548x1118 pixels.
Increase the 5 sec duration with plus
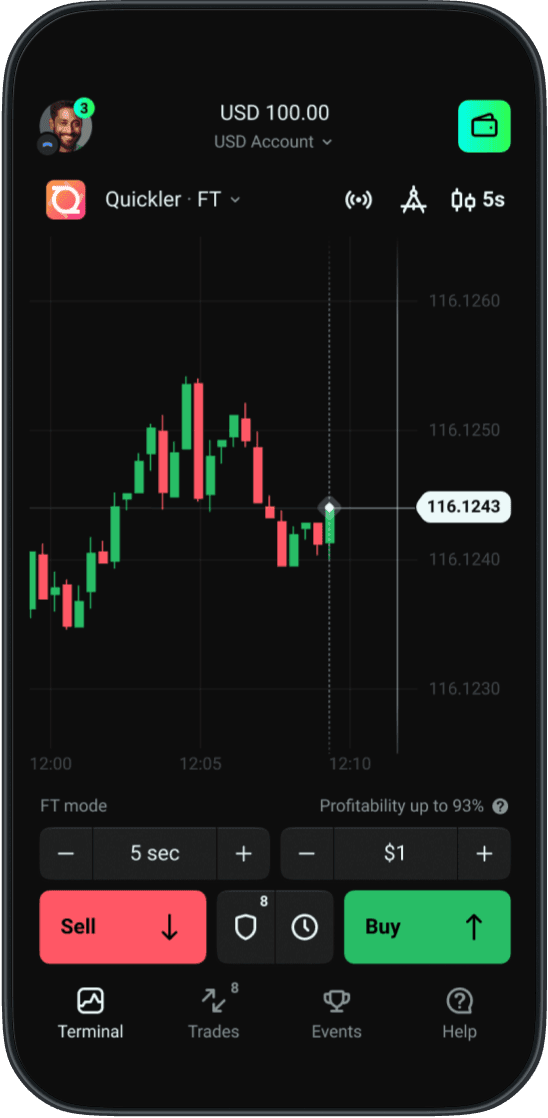click(244, 853)
